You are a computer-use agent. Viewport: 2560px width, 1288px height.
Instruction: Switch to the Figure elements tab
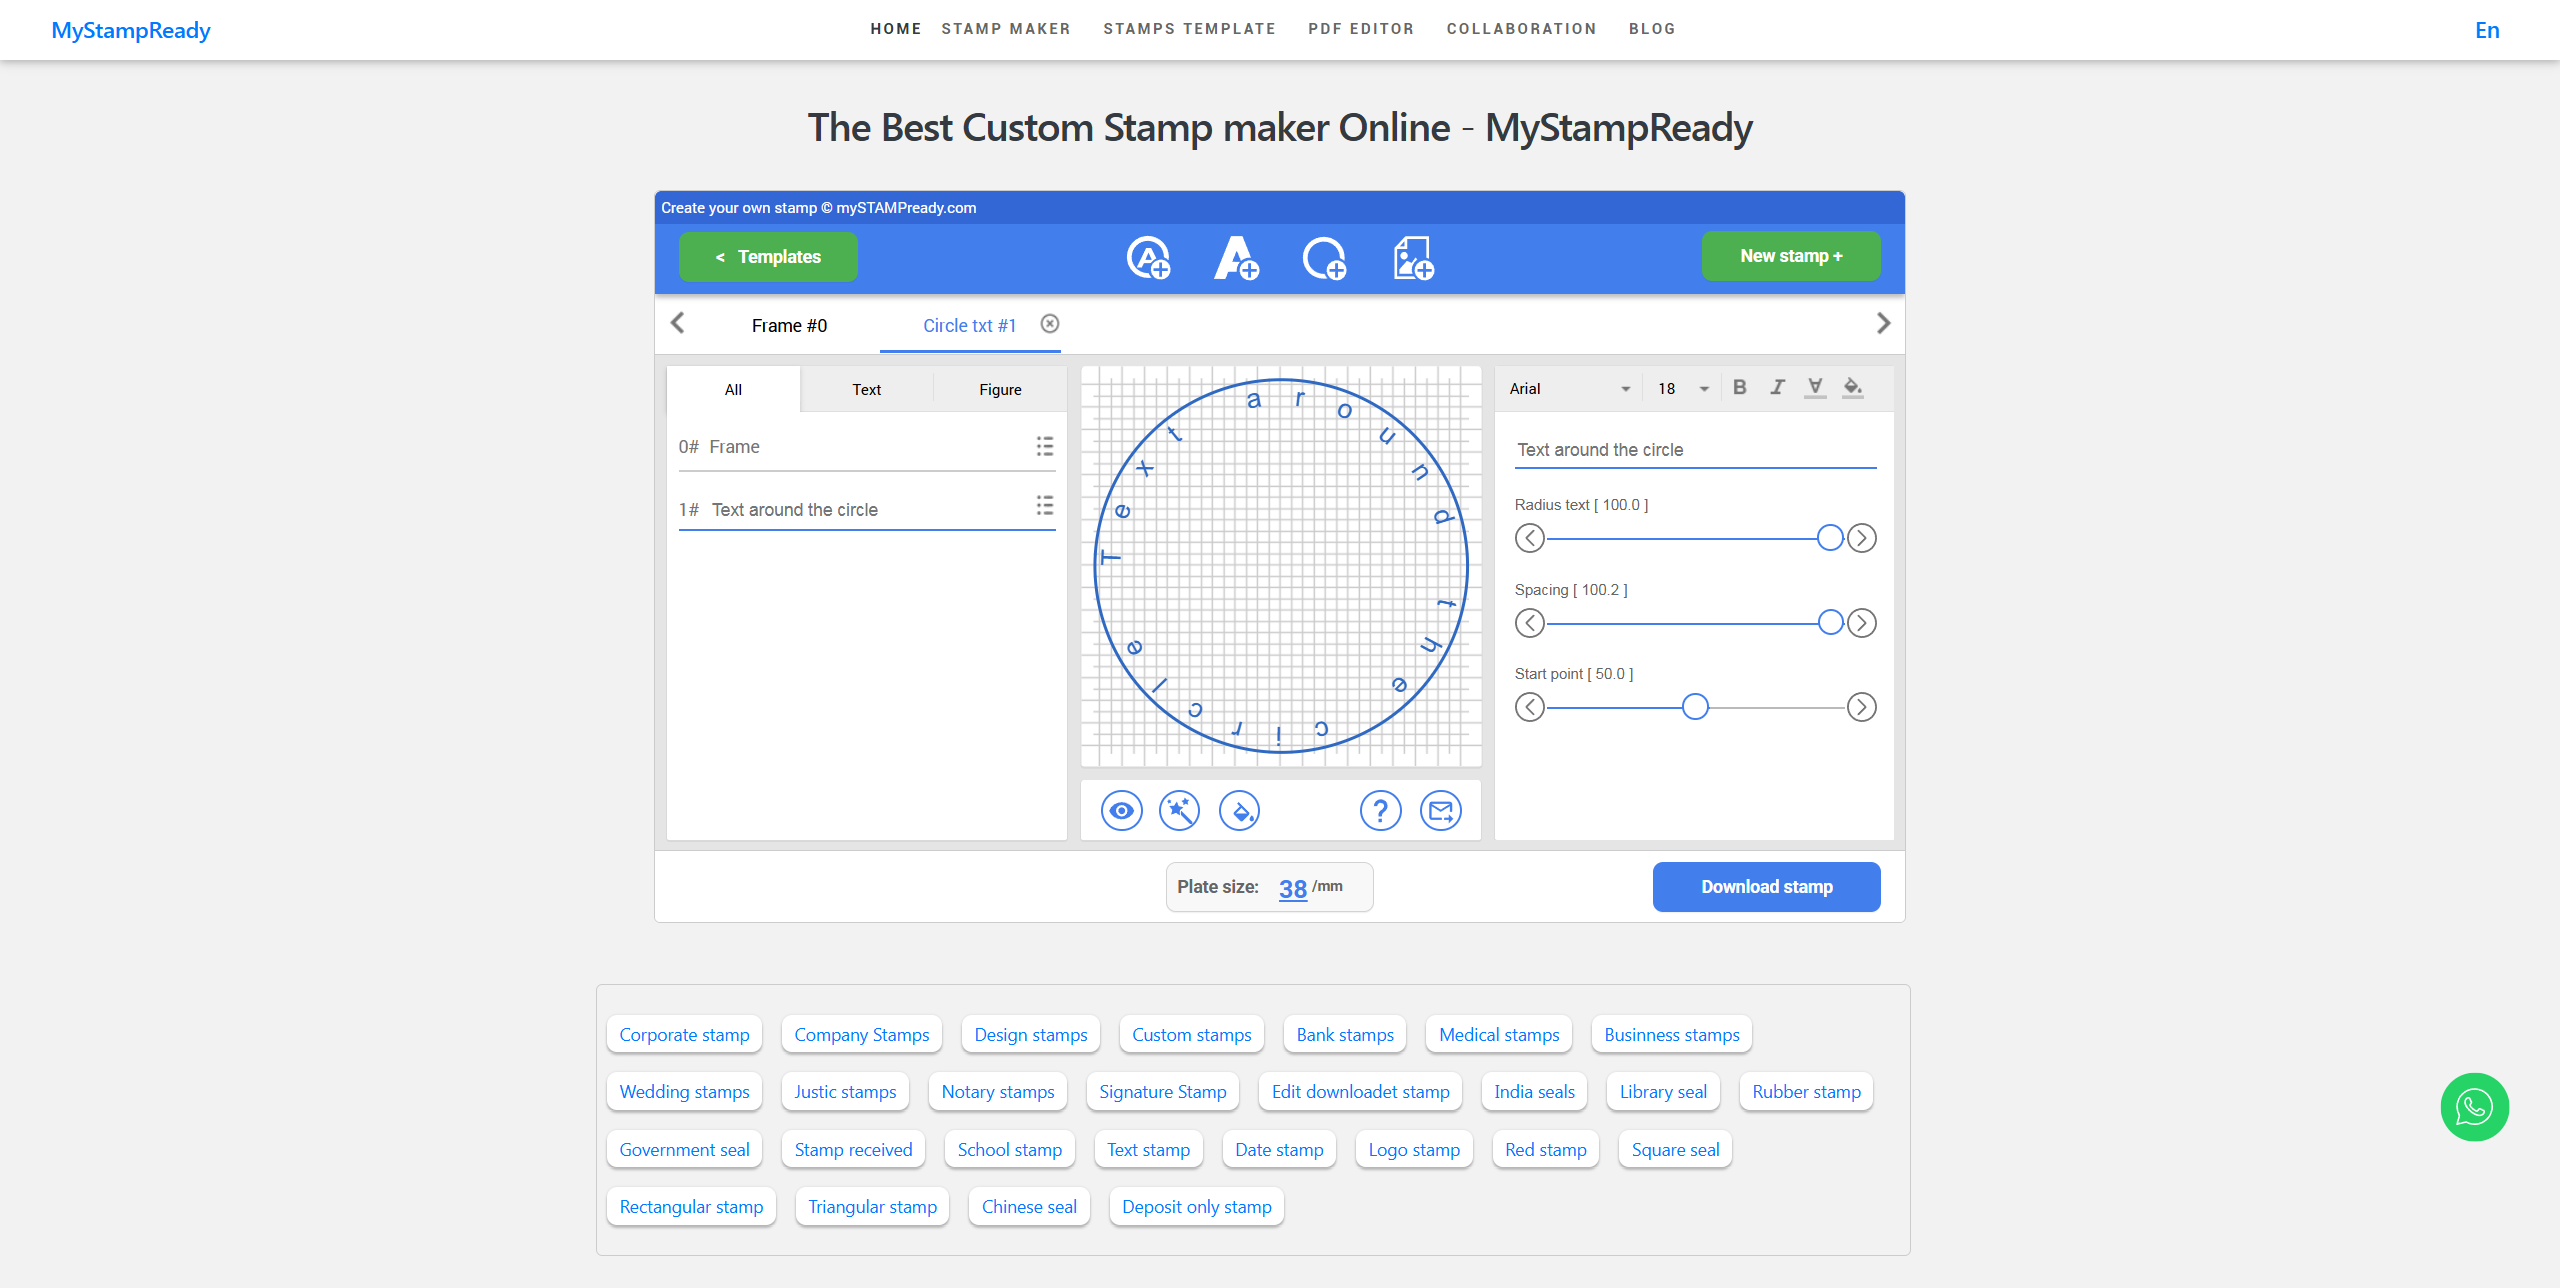click(1000, 390)
